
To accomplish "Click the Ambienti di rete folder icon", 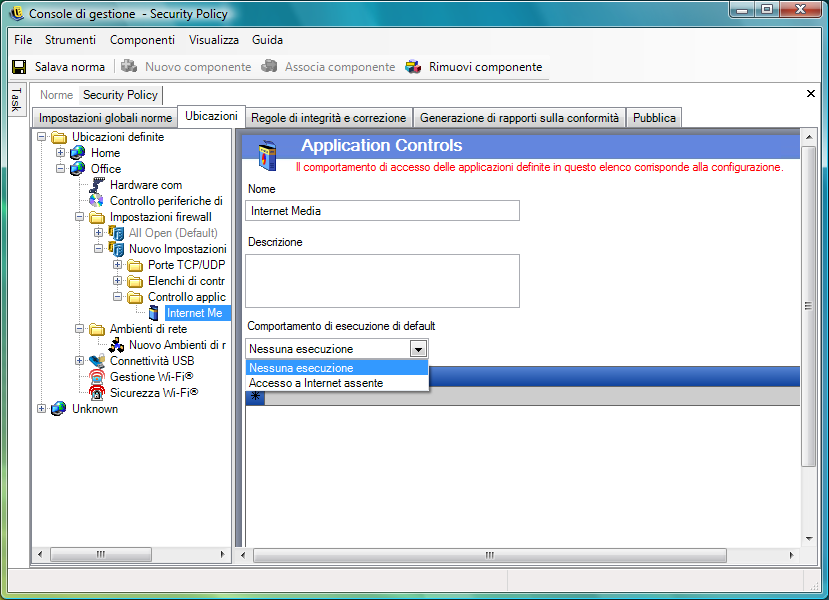I will coord(97,329).
